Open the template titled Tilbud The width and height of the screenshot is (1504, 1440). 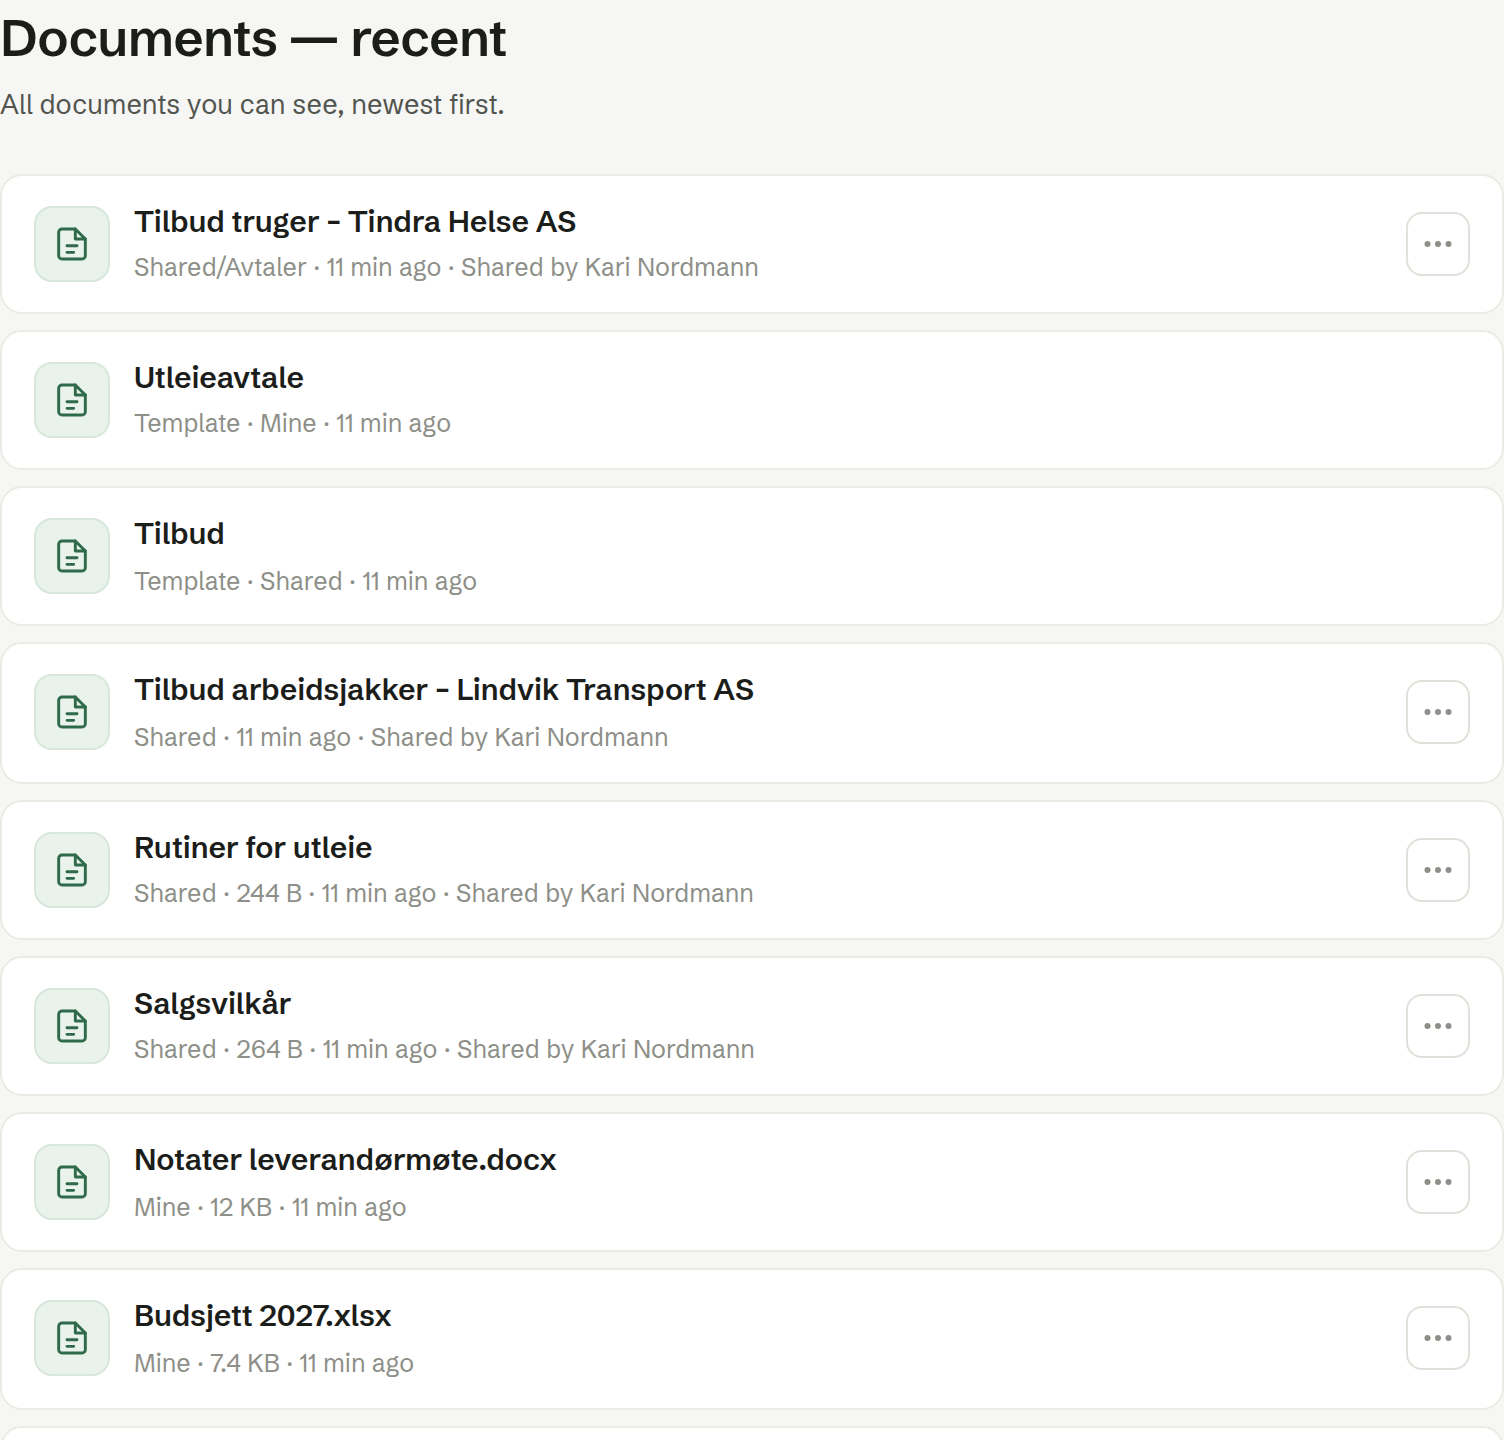179,534
